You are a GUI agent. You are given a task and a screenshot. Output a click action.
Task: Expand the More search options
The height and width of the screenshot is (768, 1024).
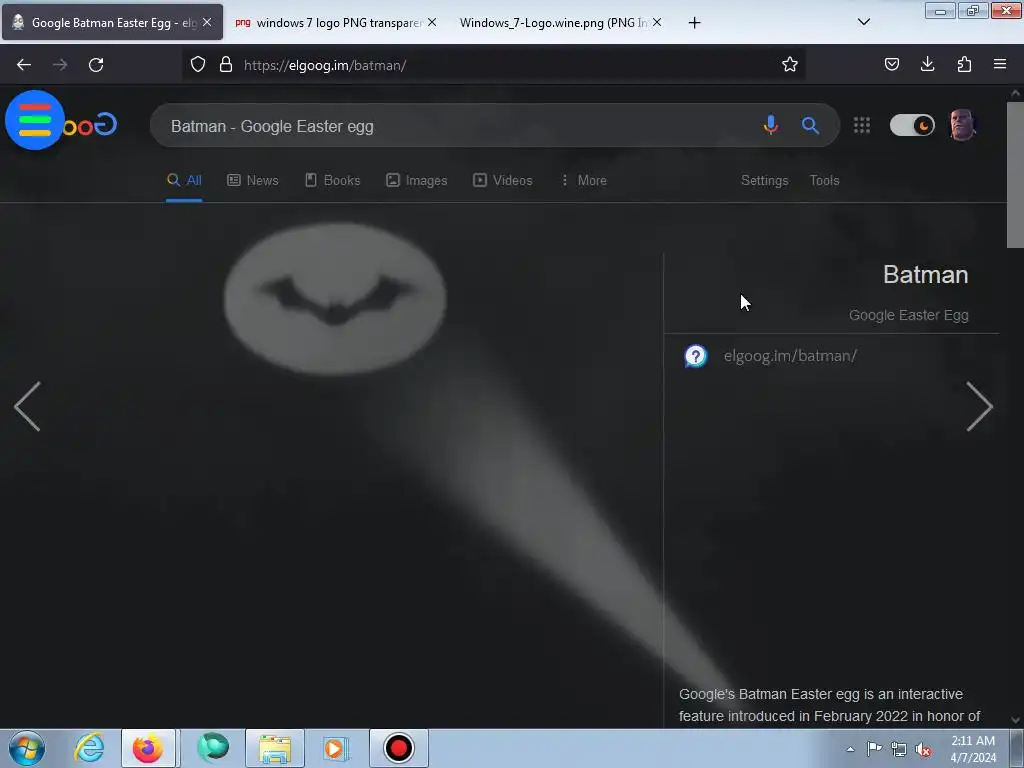click(583, 181)
